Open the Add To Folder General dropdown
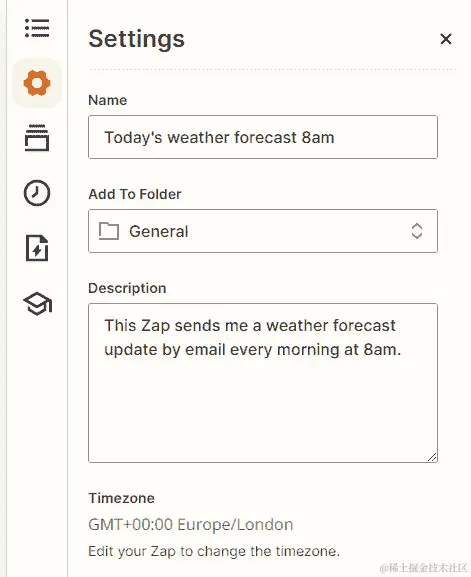 (x=263, y=231)
